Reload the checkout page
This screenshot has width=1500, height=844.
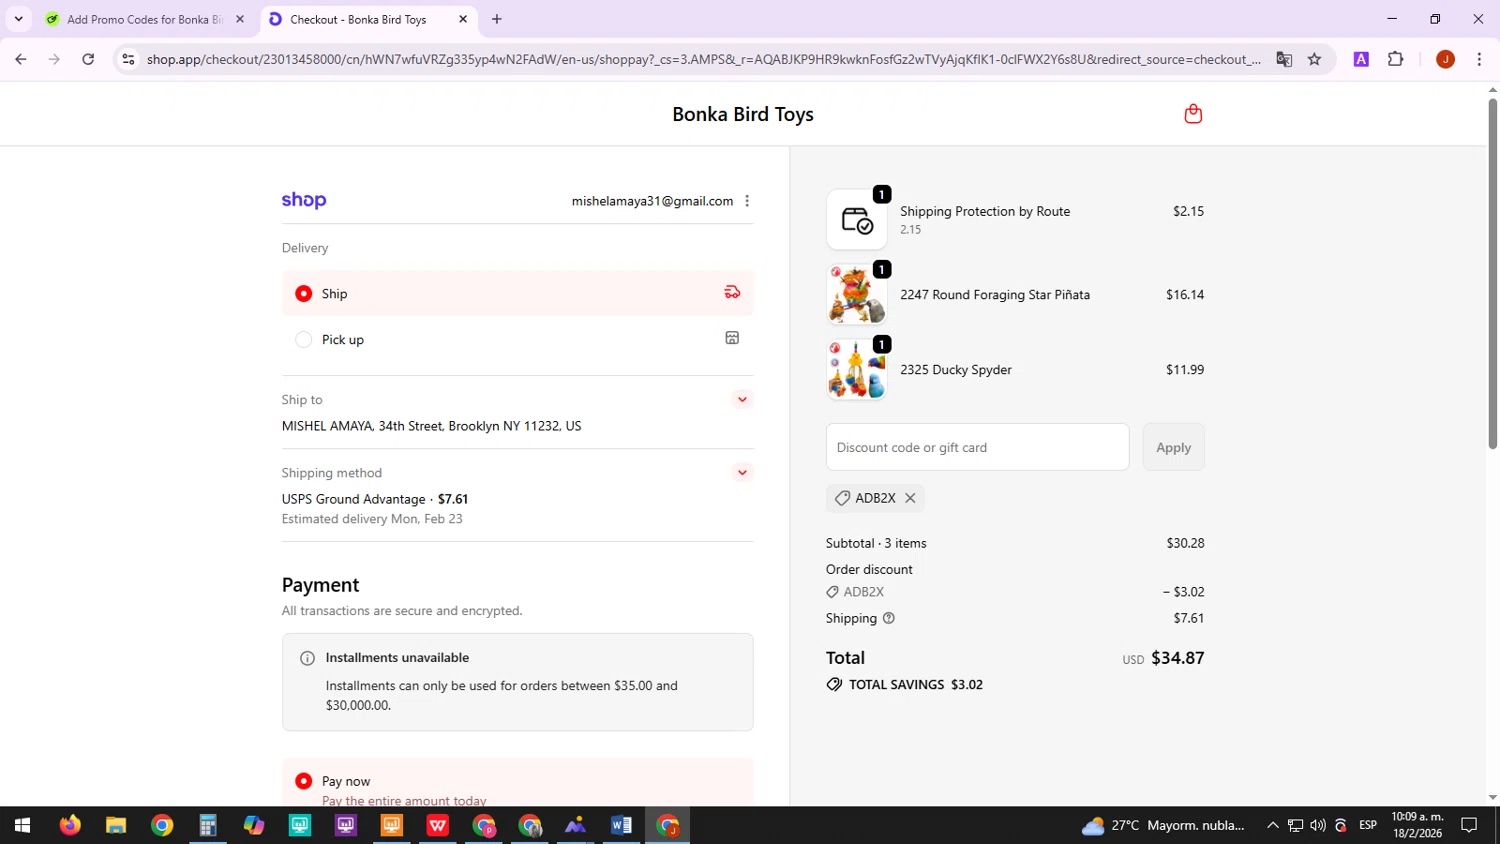pyautogui.click(x=88, y=59)
